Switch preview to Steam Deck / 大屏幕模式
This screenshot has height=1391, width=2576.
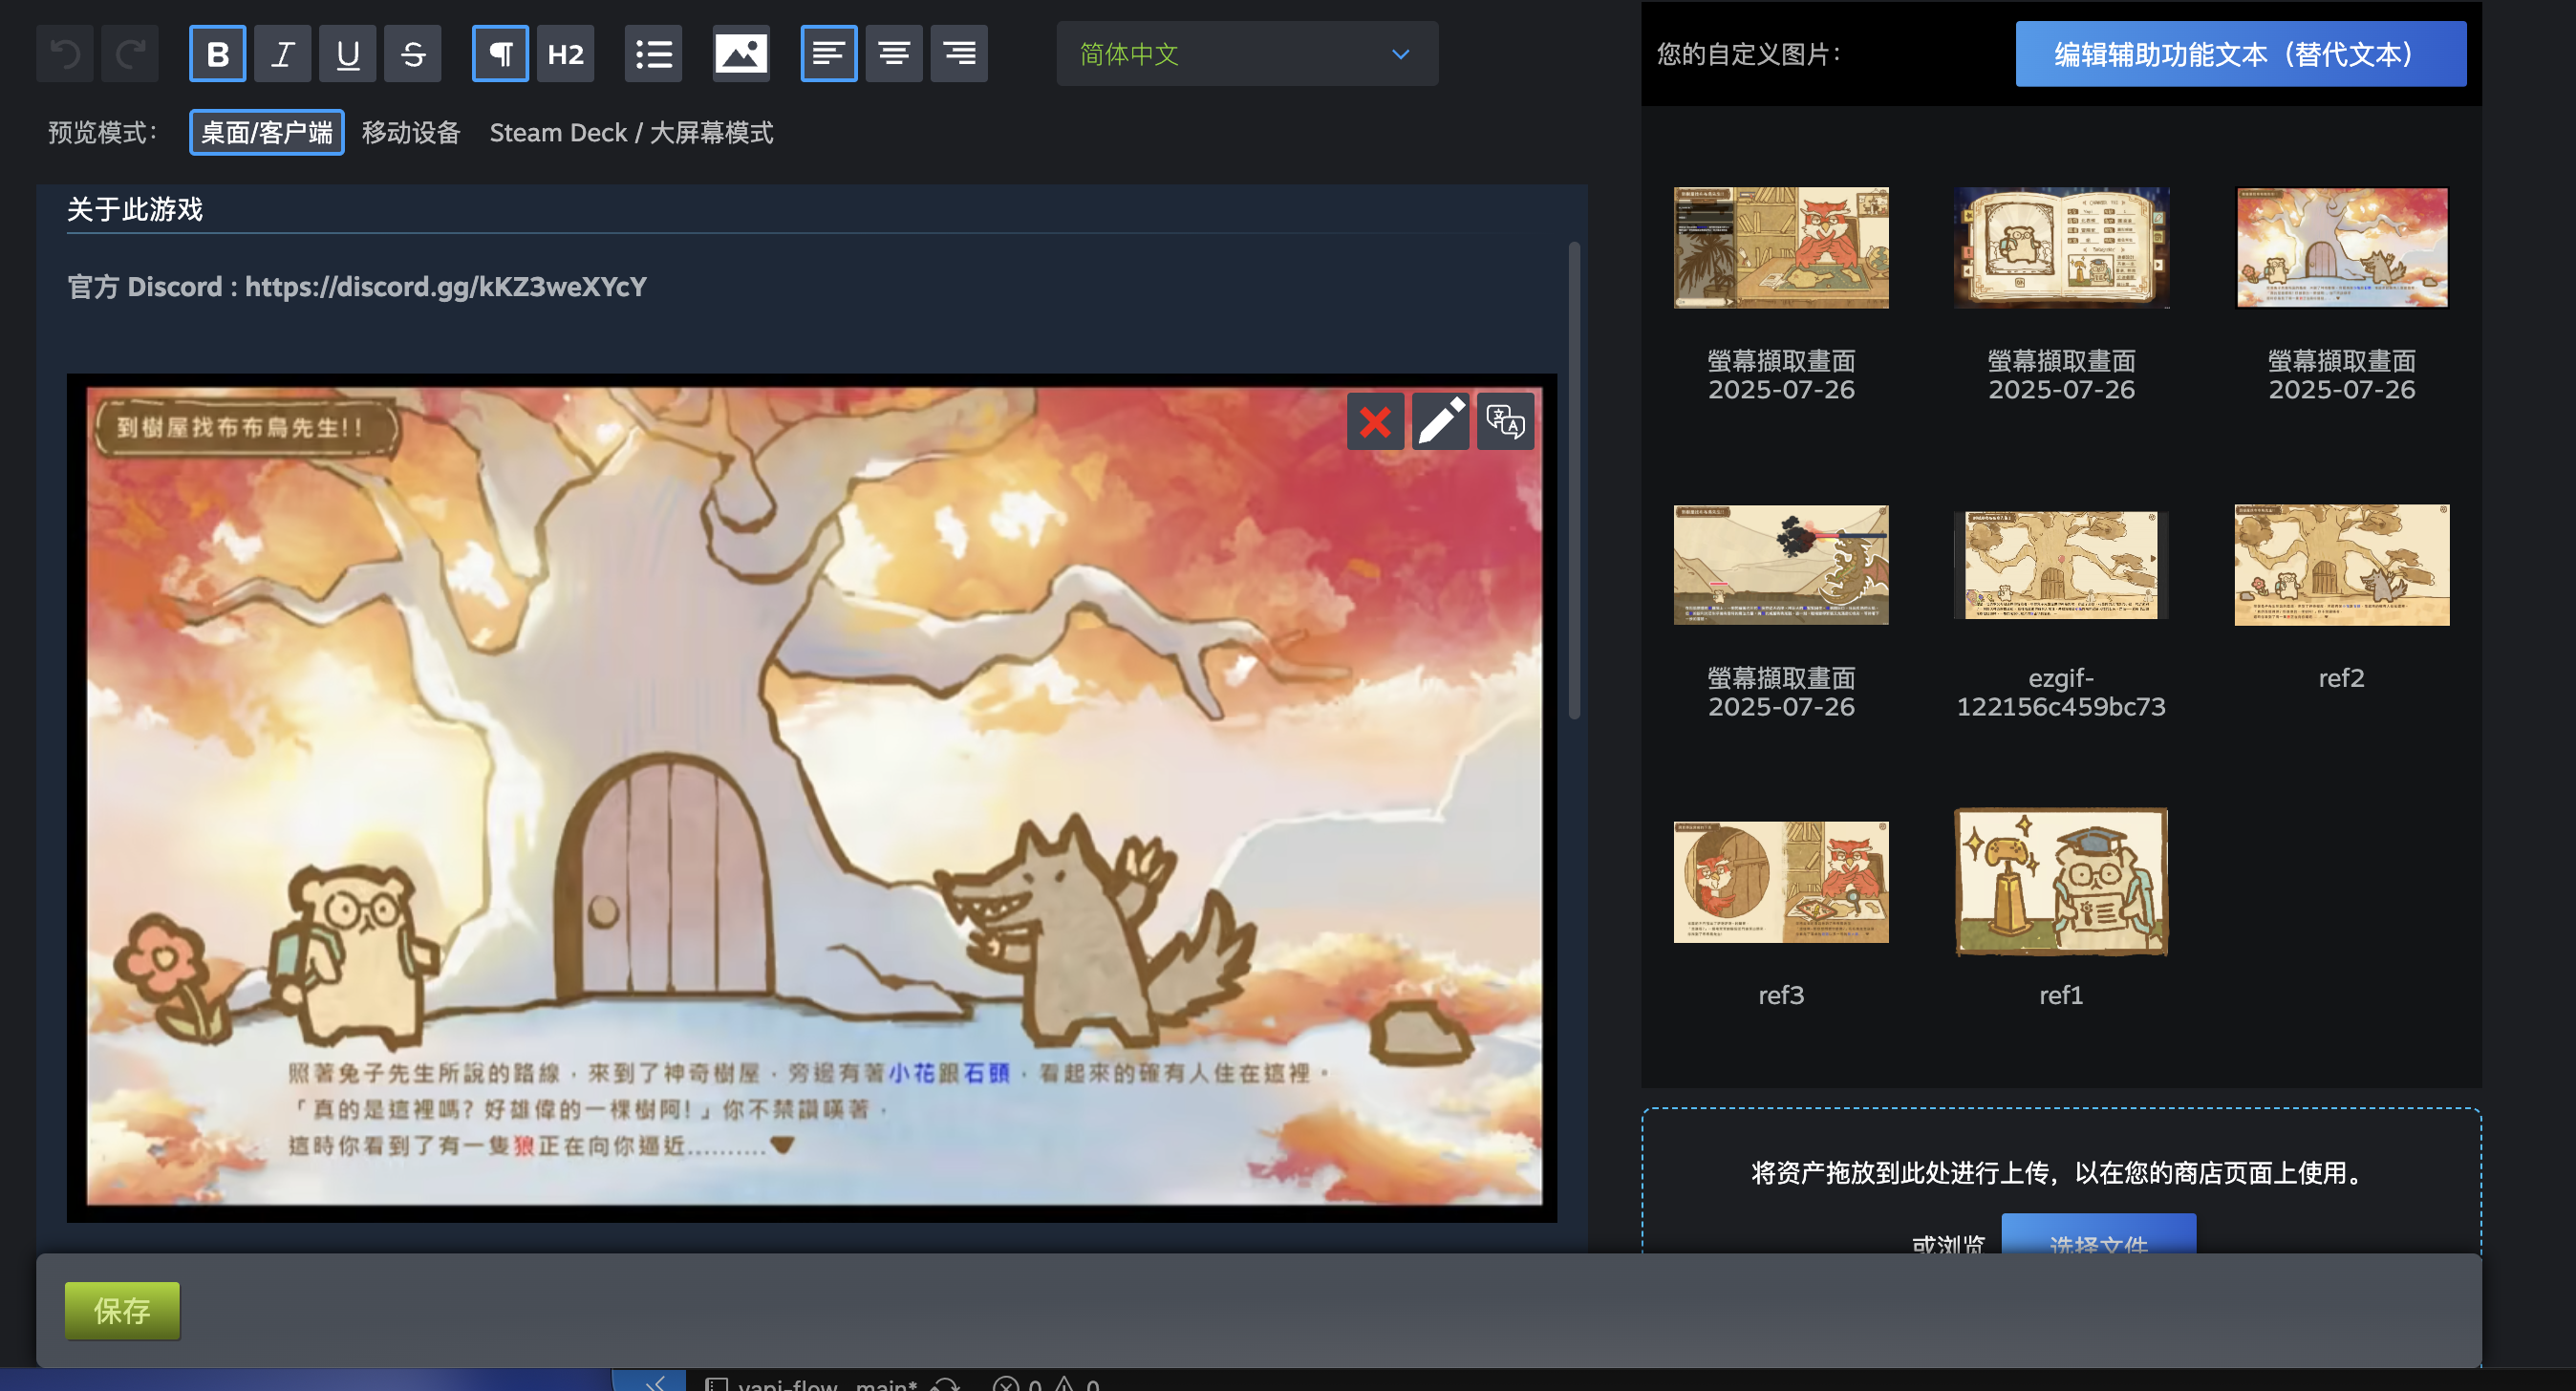[631, 132]
